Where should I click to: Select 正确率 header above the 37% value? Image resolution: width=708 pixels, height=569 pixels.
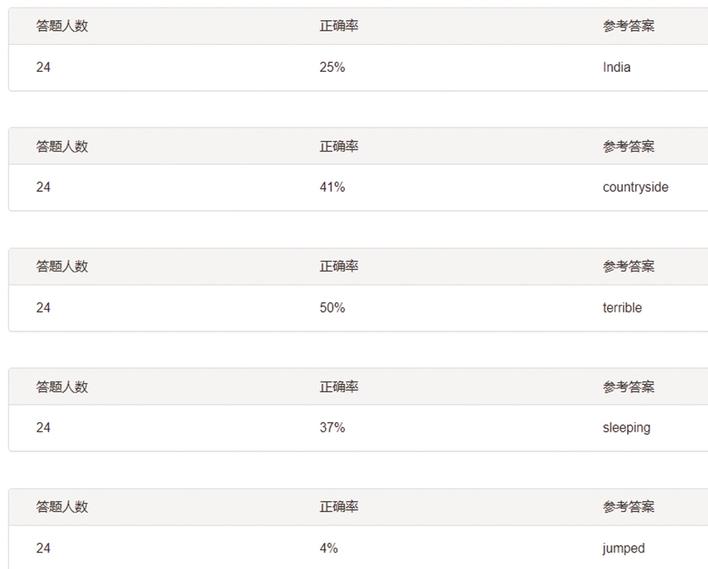pyautogui.click(x=339, y=387)
